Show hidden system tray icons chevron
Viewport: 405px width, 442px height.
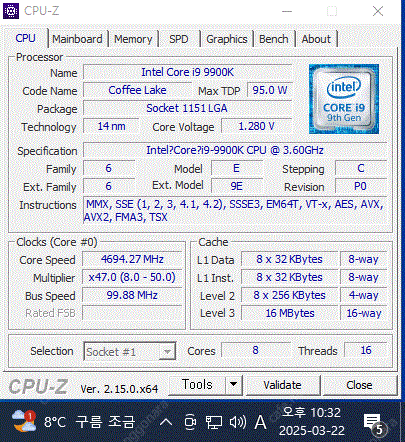(x=166, y=422)
